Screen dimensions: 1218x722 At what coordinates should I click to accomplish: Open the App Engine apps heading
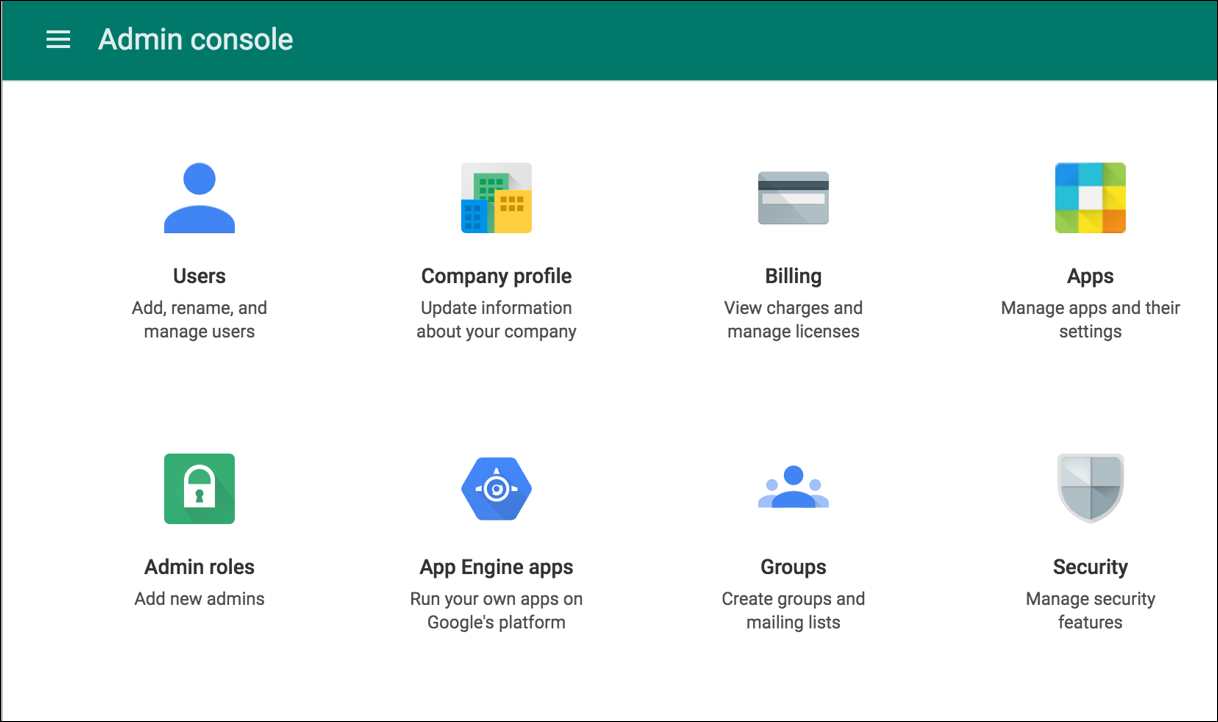tap(496, 567)
